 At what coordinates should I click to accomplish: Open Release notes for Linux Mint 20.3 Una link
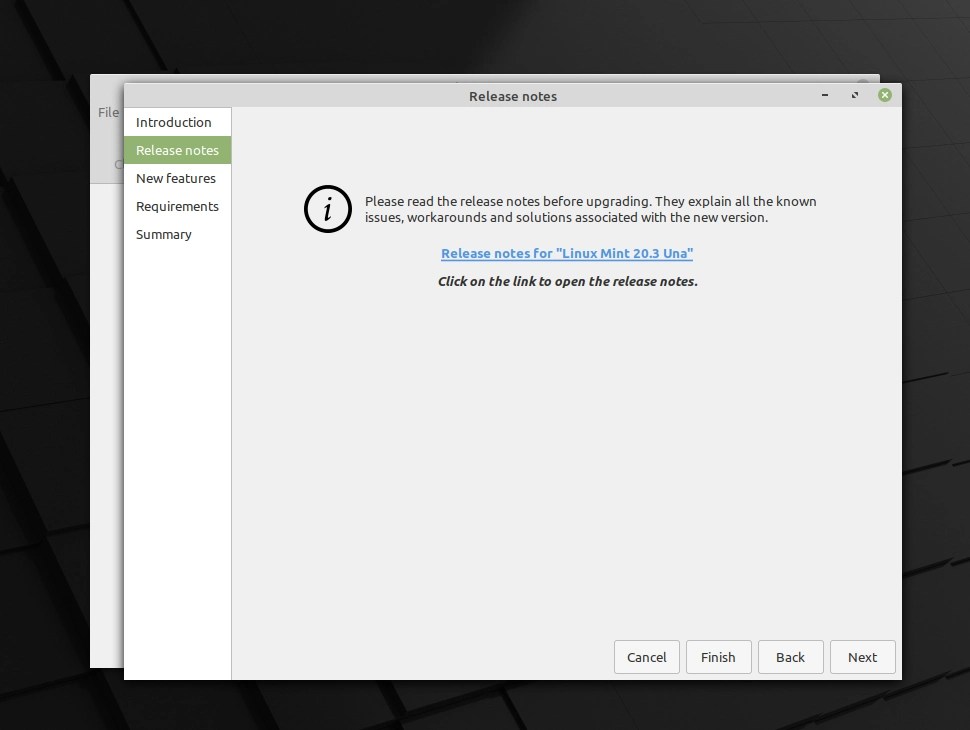[x=567, y=253]
